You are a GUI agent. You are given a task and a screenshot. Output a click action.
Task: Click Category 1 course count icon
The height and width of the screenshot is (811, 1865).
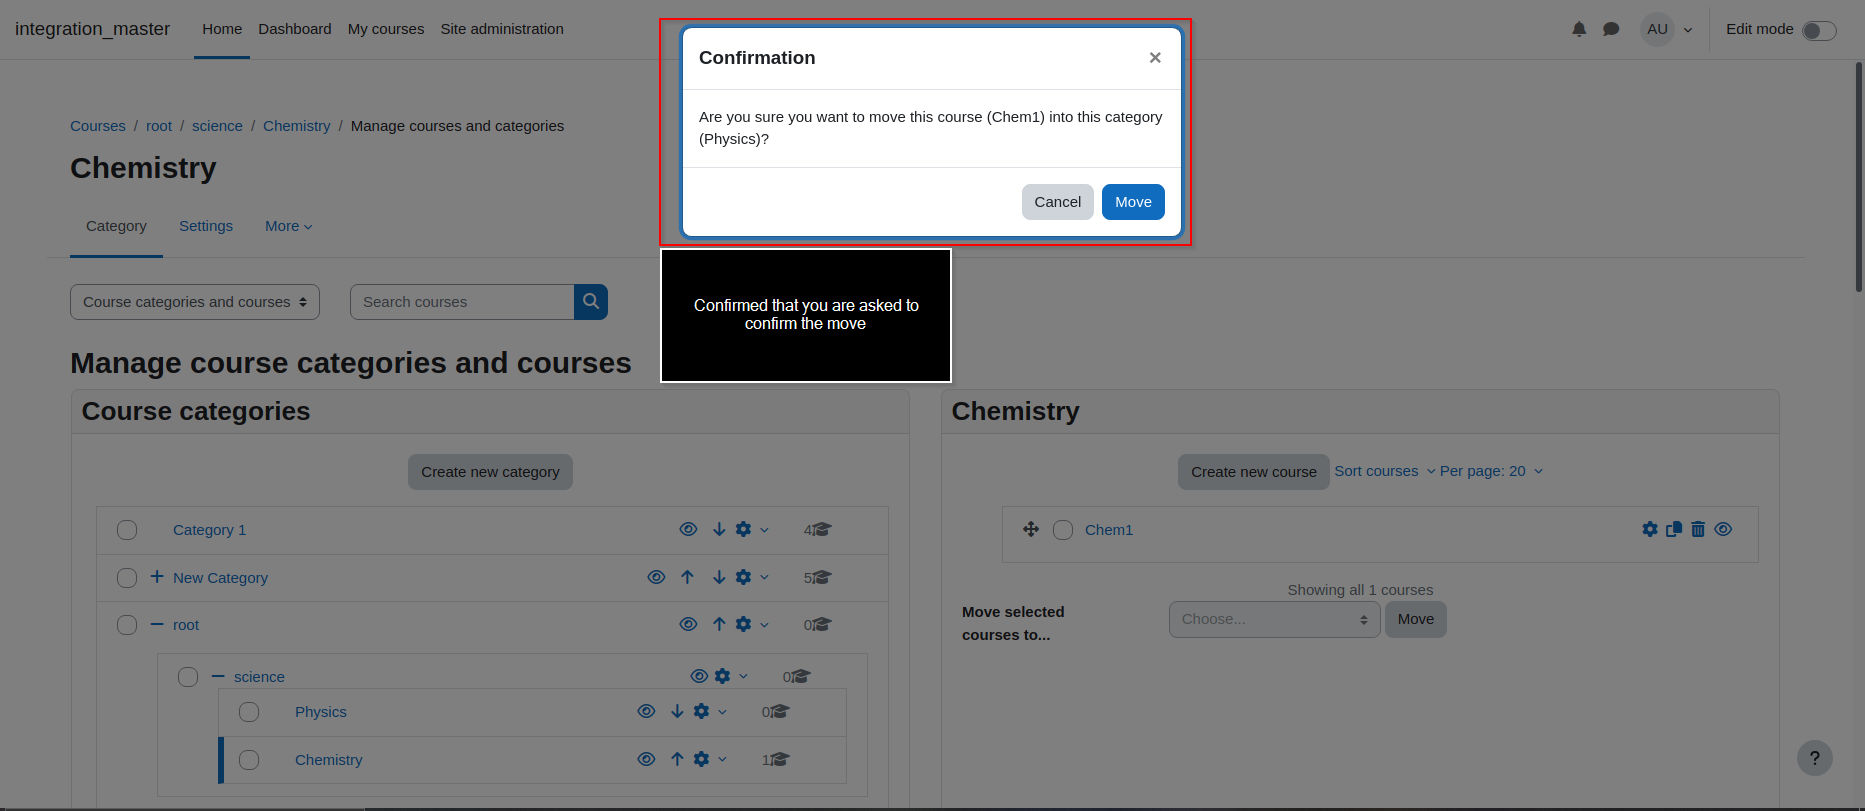[x=821, y=530]
